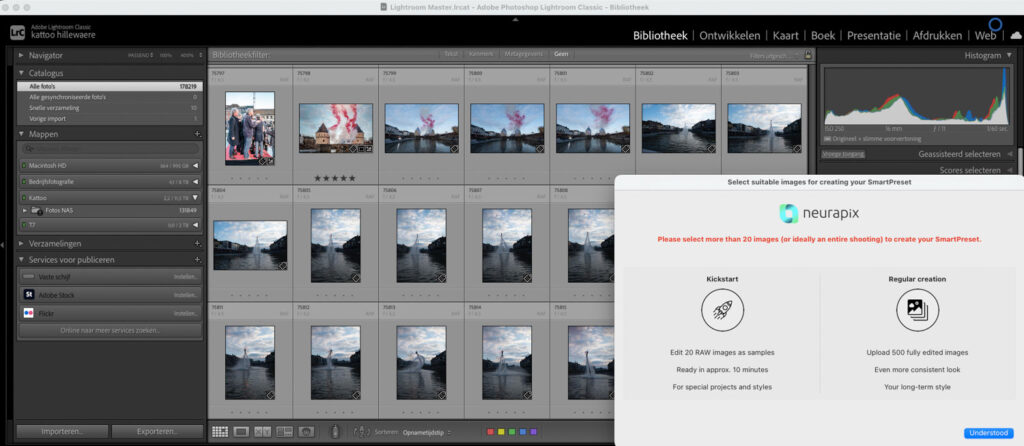
Task: Click Instellen for Adobe Stock
Action: [185, 295]
